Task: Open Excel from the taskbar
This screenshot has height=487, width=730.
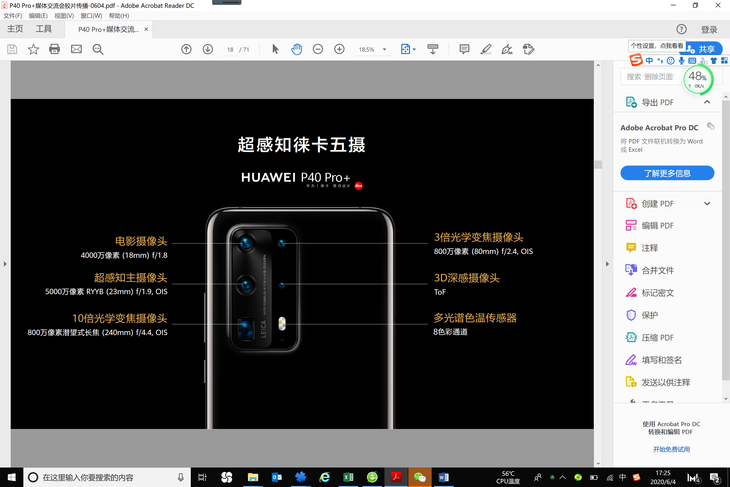Action: 348,477
